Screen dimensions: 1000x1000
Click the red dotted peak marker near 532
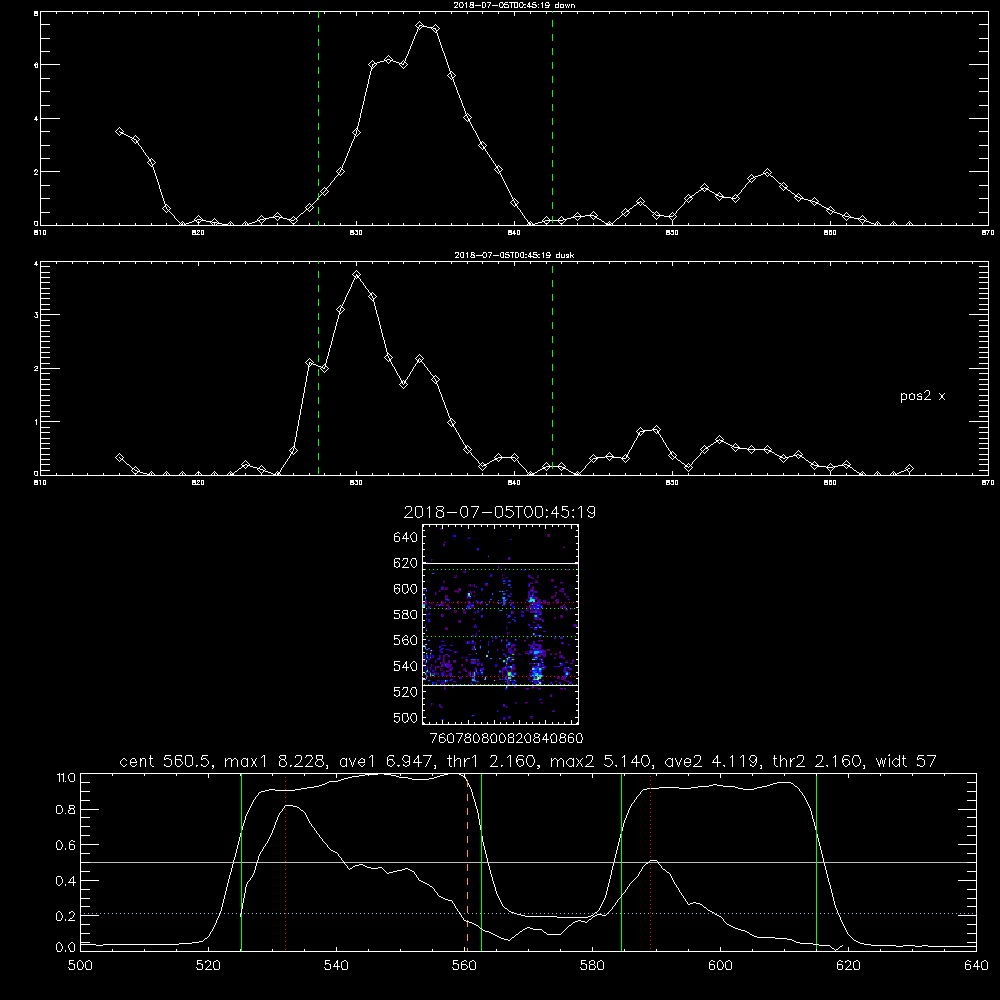(x=286, y=861)
